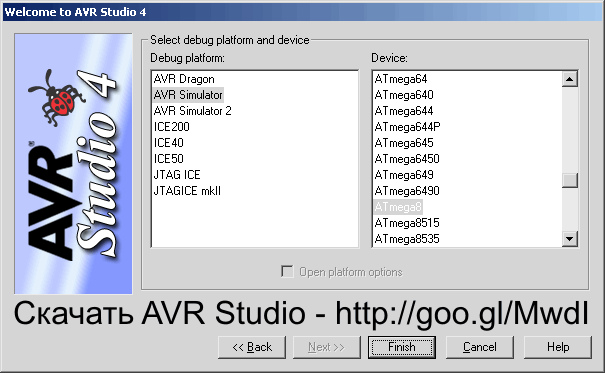The width and height of the screenshot is (605, 373).
Task: Go back with the << Back button
Action: [x=252, y=347]
